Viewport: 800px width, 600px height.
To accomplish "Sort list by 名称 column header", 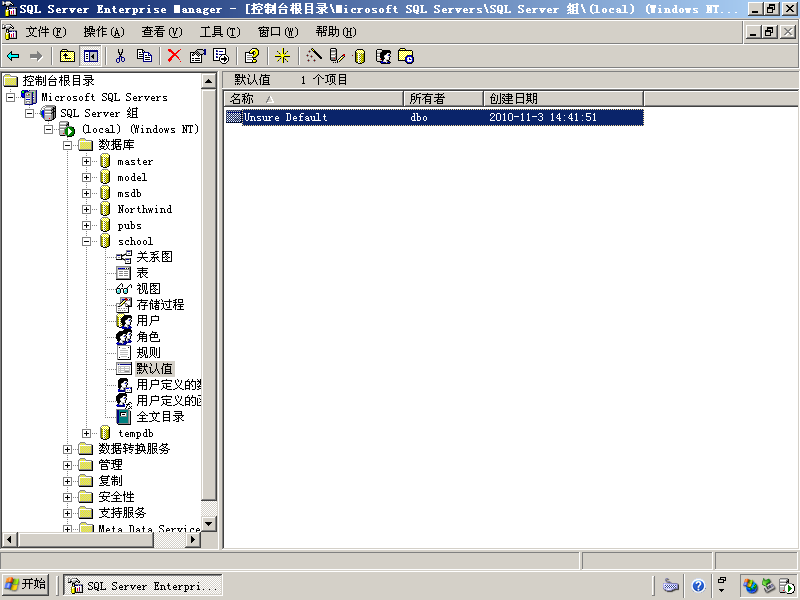I will click(314, 98).
